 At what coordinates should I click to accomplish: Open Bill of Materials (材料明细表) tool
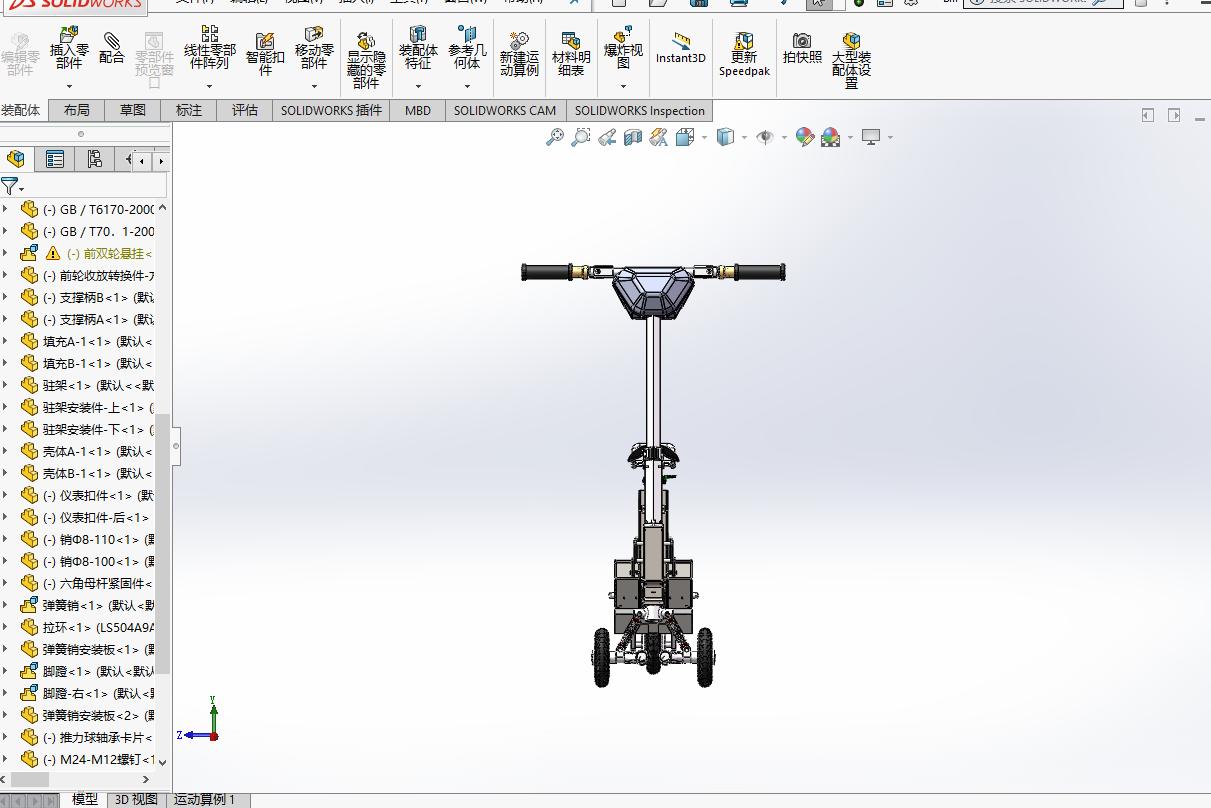(571, 54)
